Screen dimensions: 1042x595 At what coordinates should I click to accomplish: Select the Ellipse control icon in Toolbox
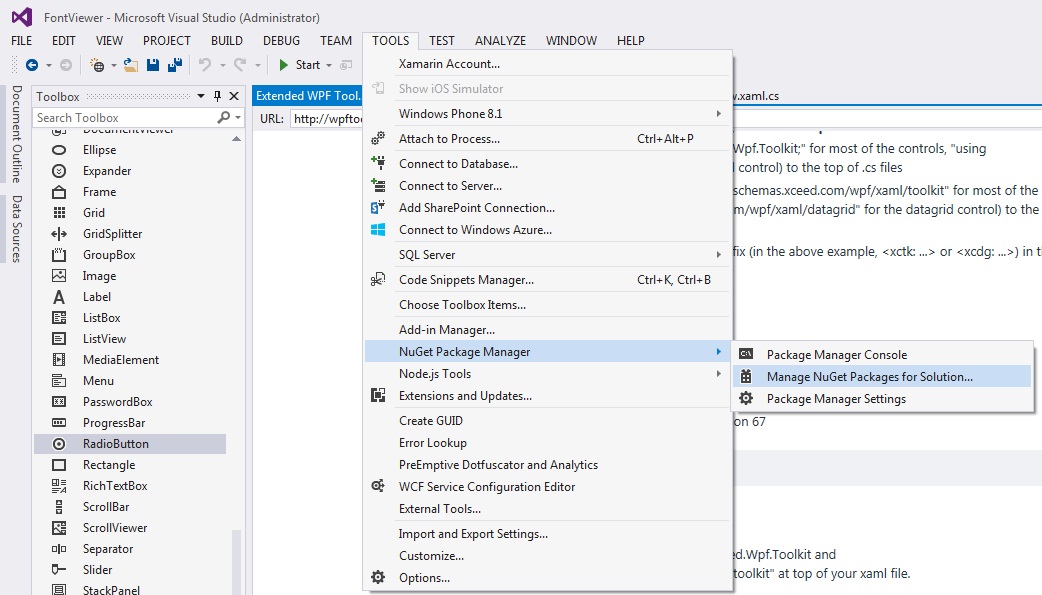coord(59,150)
